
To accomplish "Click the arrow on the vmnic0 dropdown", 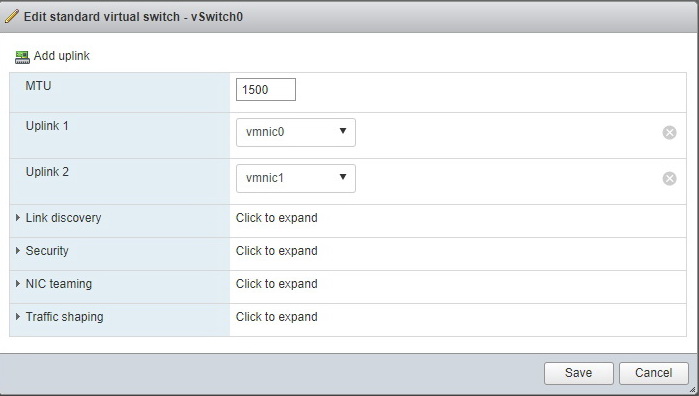I will 342,131.
